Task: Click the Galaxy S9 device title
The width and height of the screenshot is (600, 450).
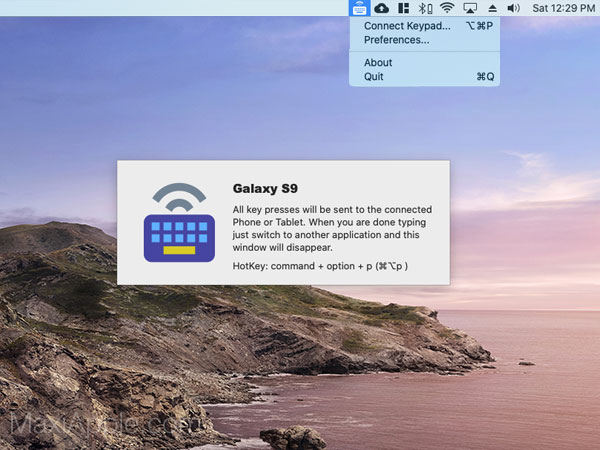Action: (x=265, y=189)
